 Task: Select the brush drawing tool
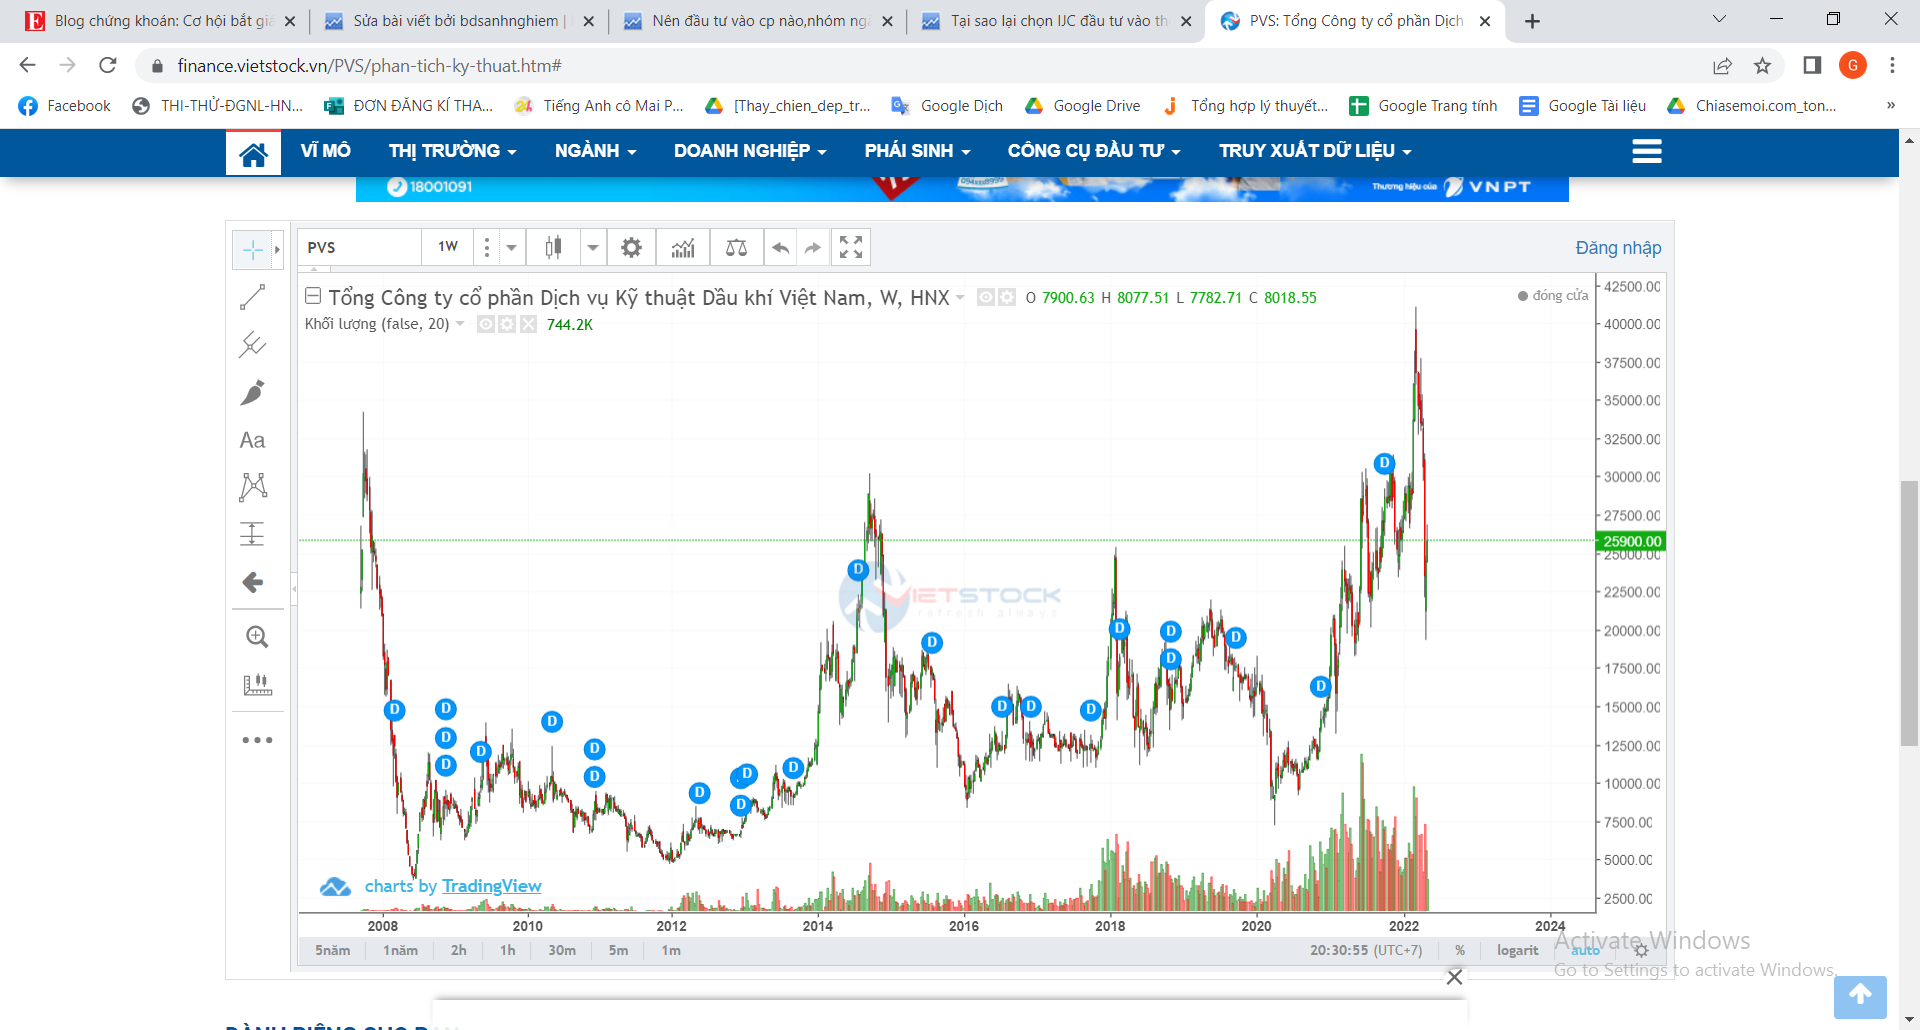(253, 393)
